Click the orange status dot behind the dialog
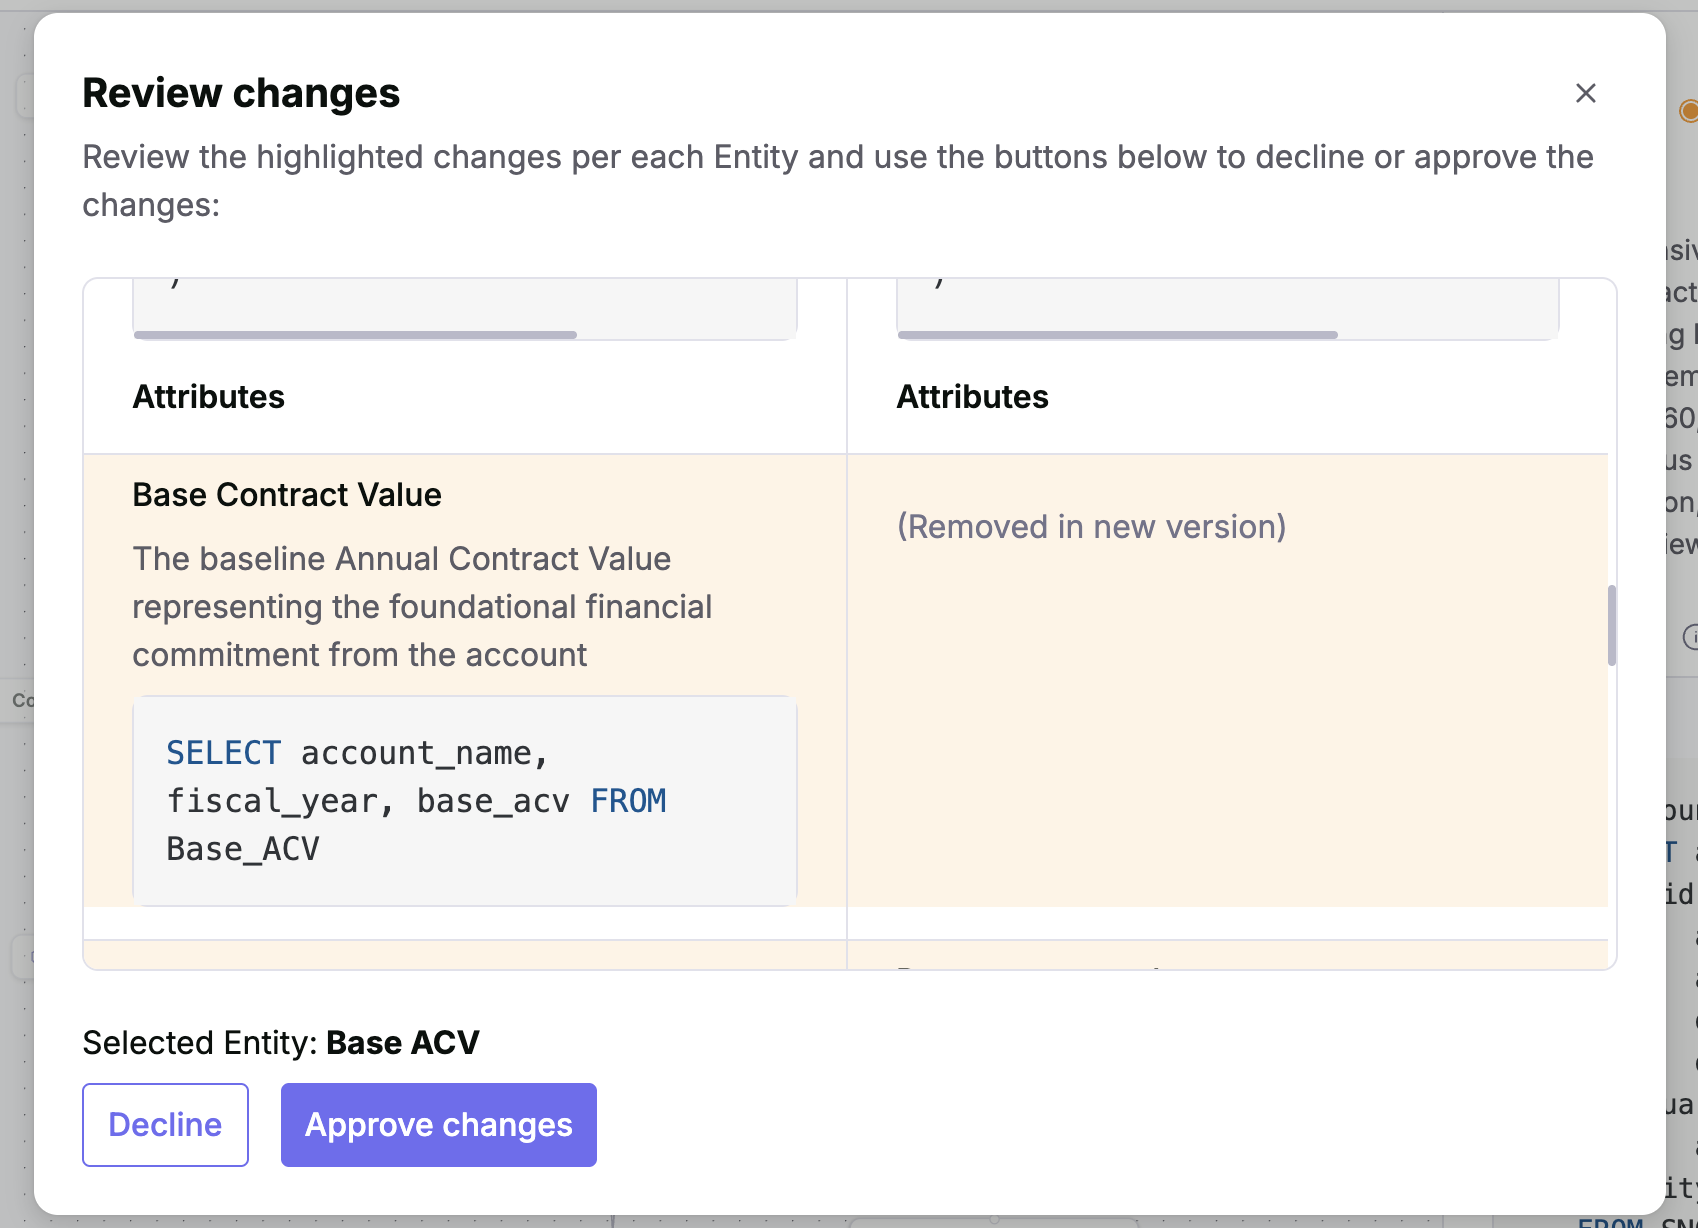Screen dimensions: 1698x1228 [x=1689, y=110]
